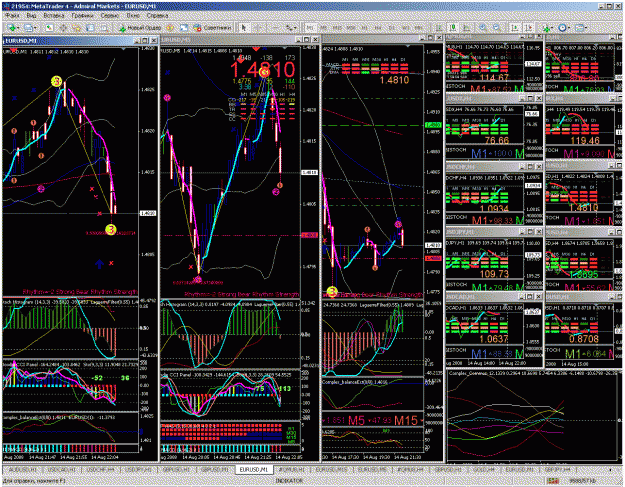Open the Файл menu

(x=12, y=16)
